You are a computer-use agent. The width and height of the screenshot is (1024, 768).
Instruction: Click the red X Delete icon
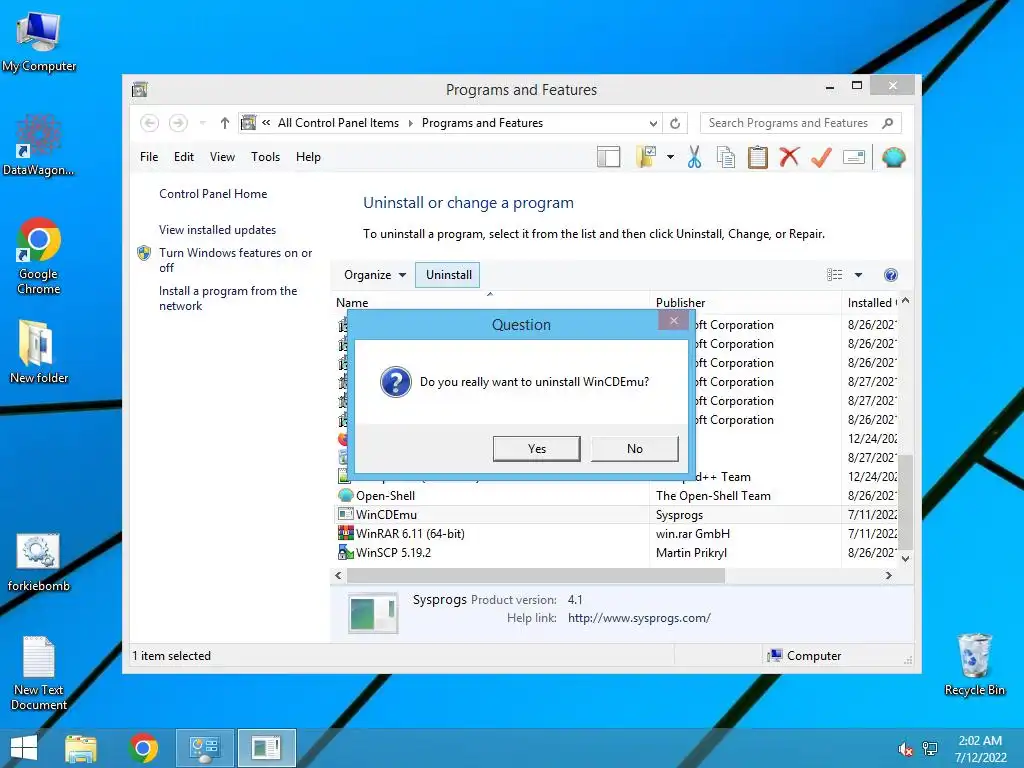point(790,157)
